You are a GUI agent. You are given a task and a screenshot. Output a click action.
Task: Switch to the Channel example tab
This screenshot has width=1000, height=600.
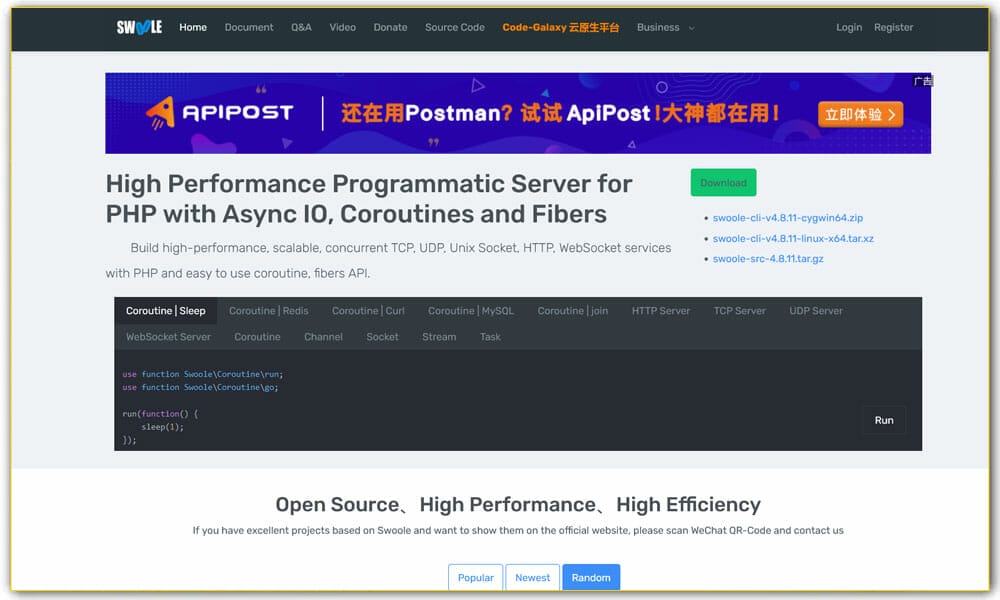pos(323,337)
